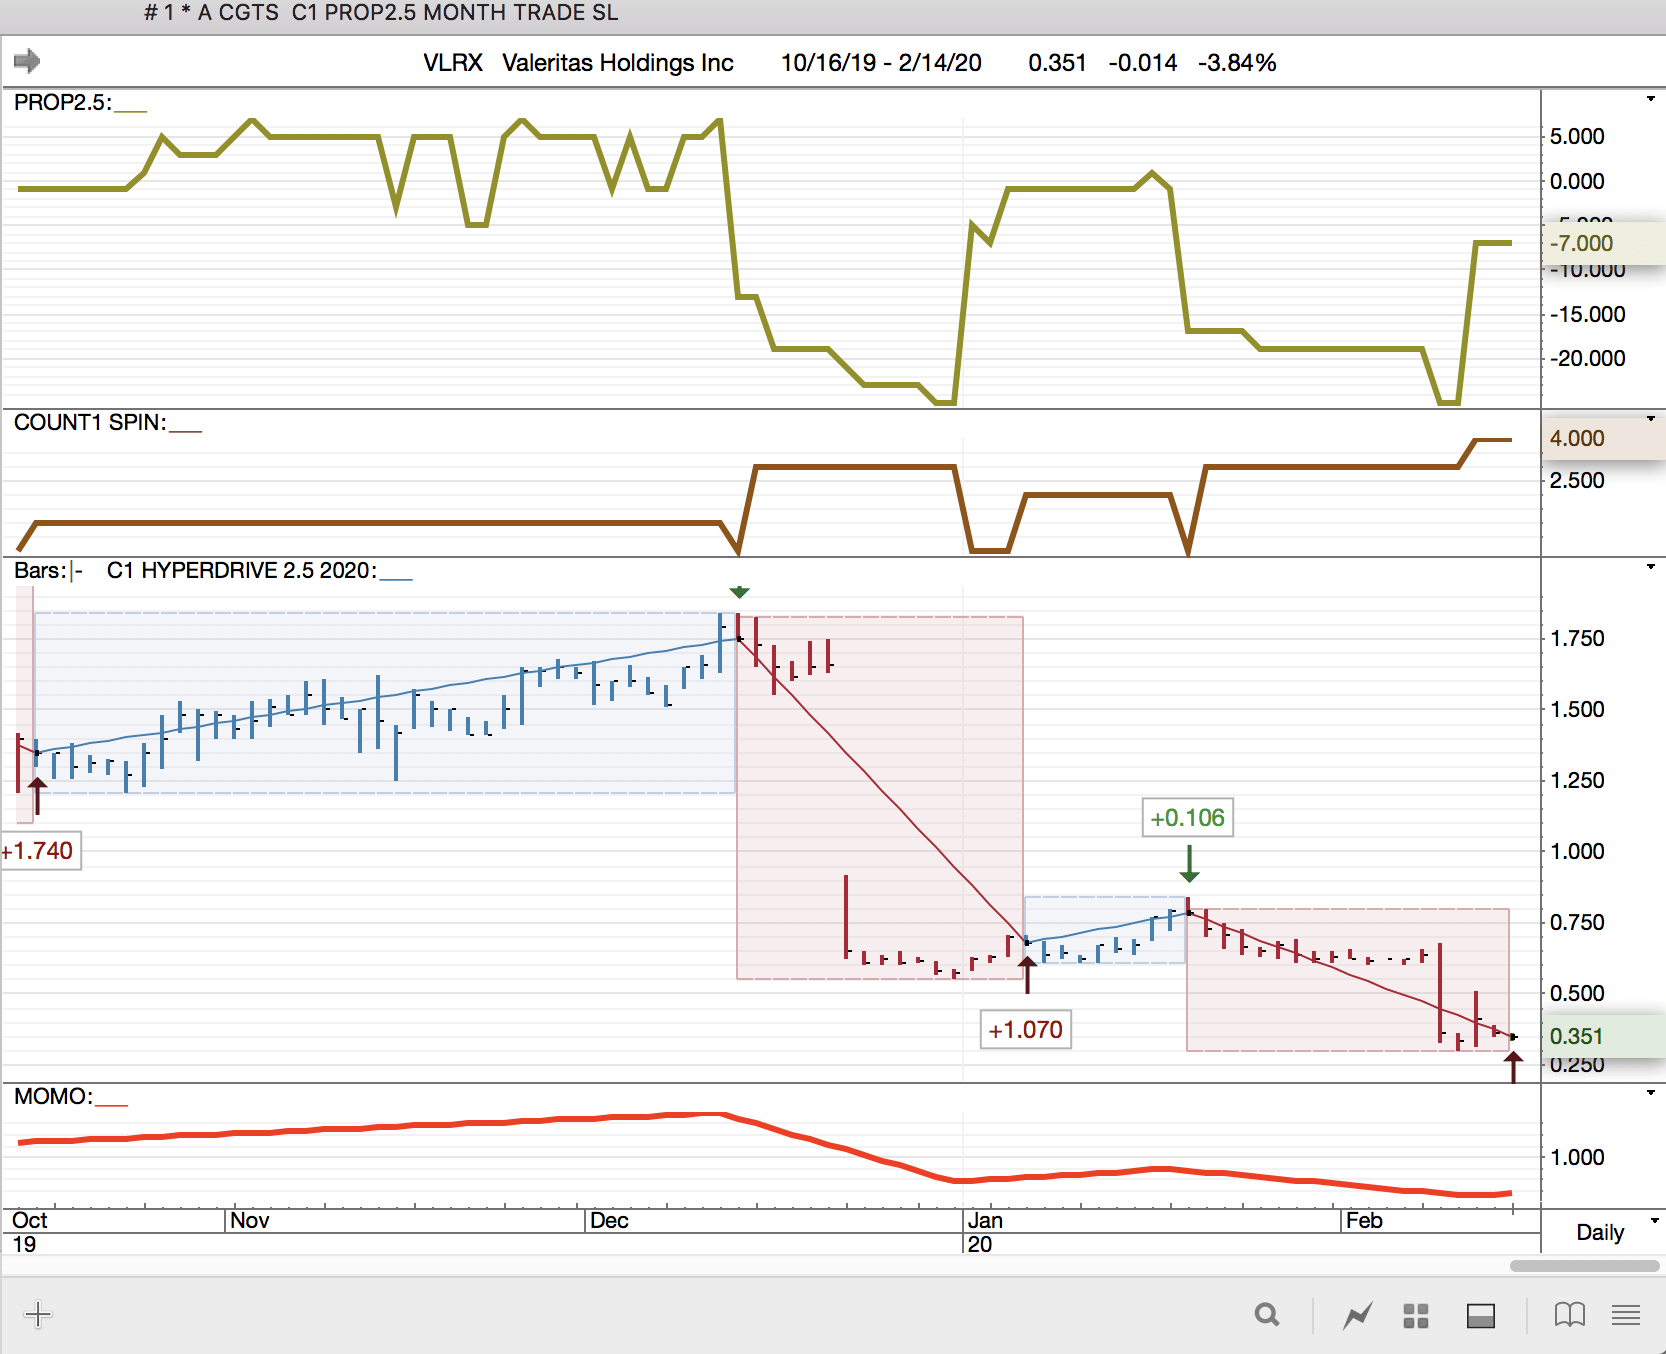Click the Jan 20 label on time axis

[x=985, y=1232]
